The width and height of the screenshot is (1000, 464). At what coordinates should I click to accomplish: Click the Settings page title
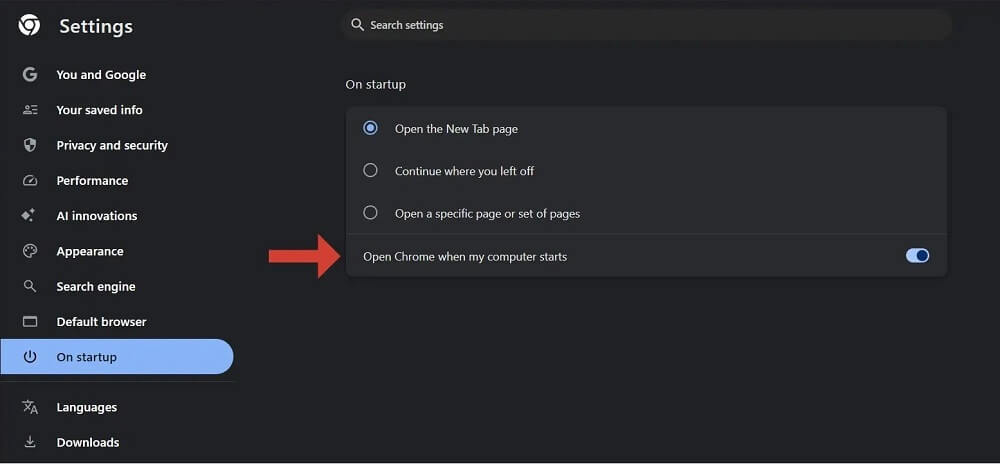tap(96, 26)
